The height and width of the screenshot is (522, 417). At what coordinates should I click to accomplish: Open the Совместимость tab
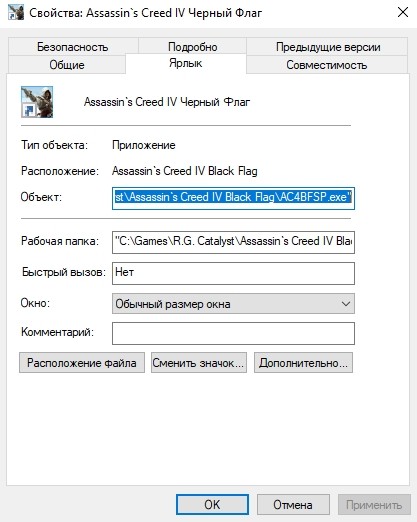(x=327, y=64)
